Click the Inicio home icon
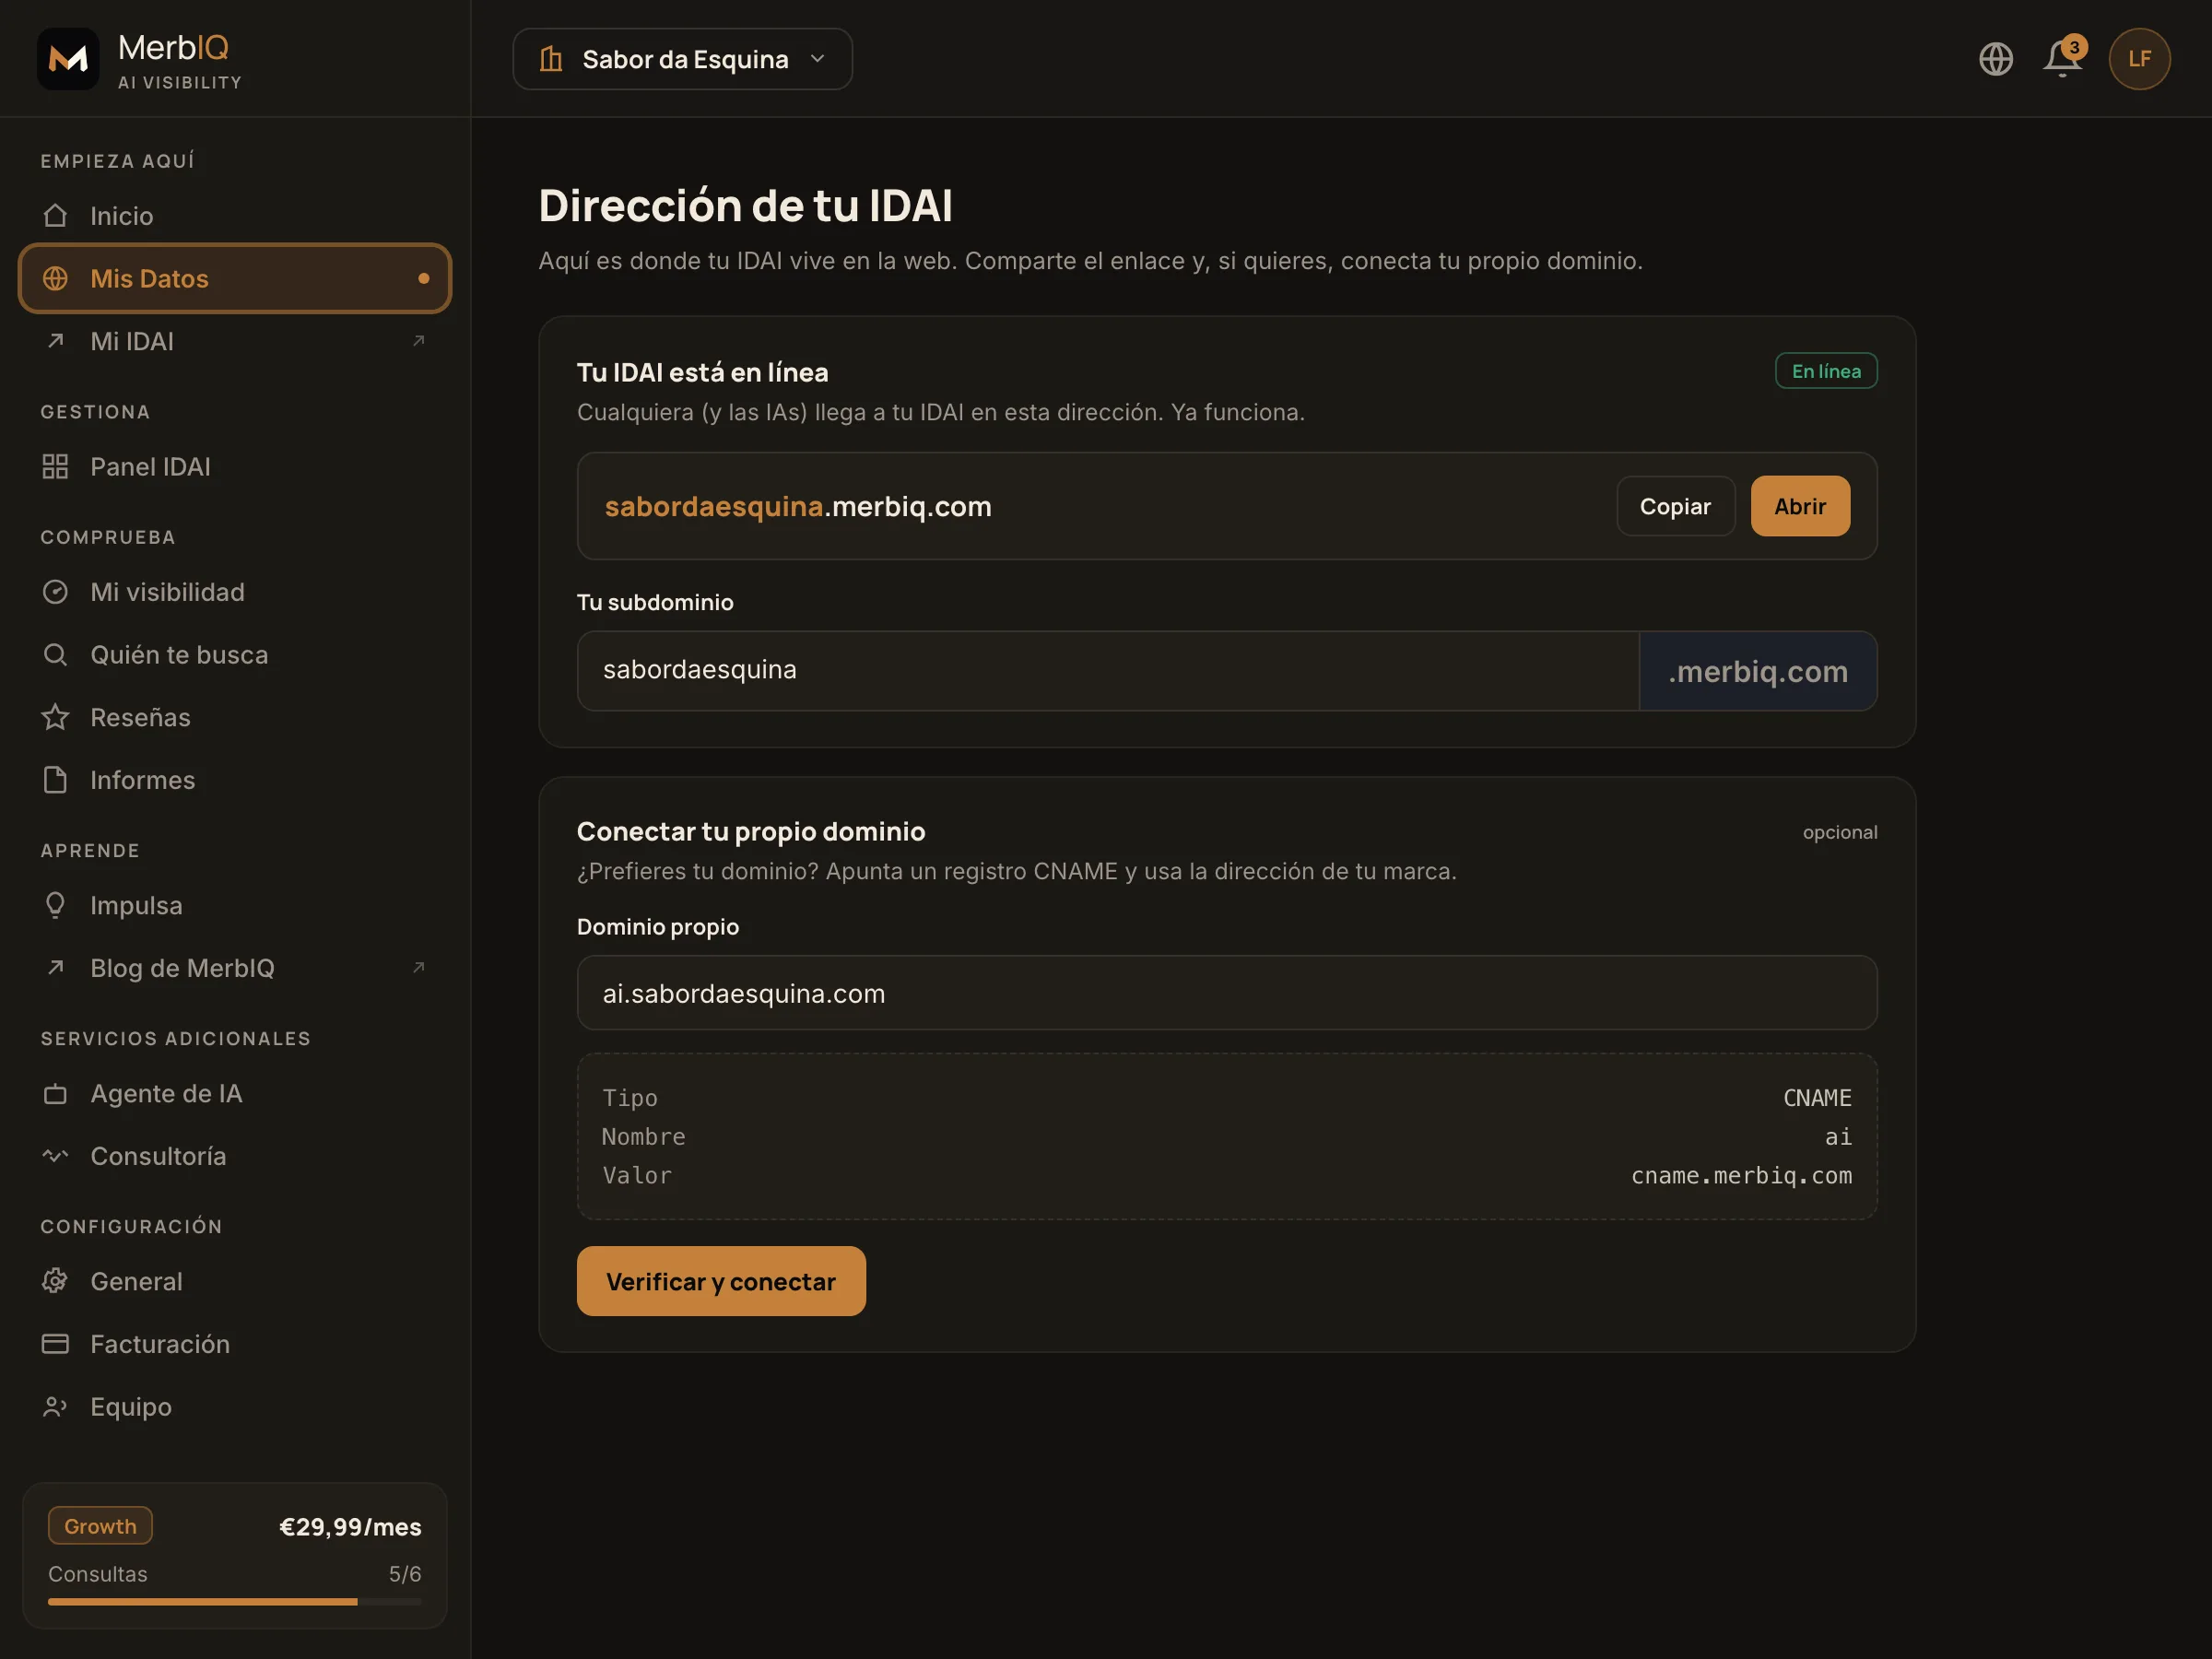Viewport: 2212px width, 1659px height. pyautogui.click(x=55, y=216)
